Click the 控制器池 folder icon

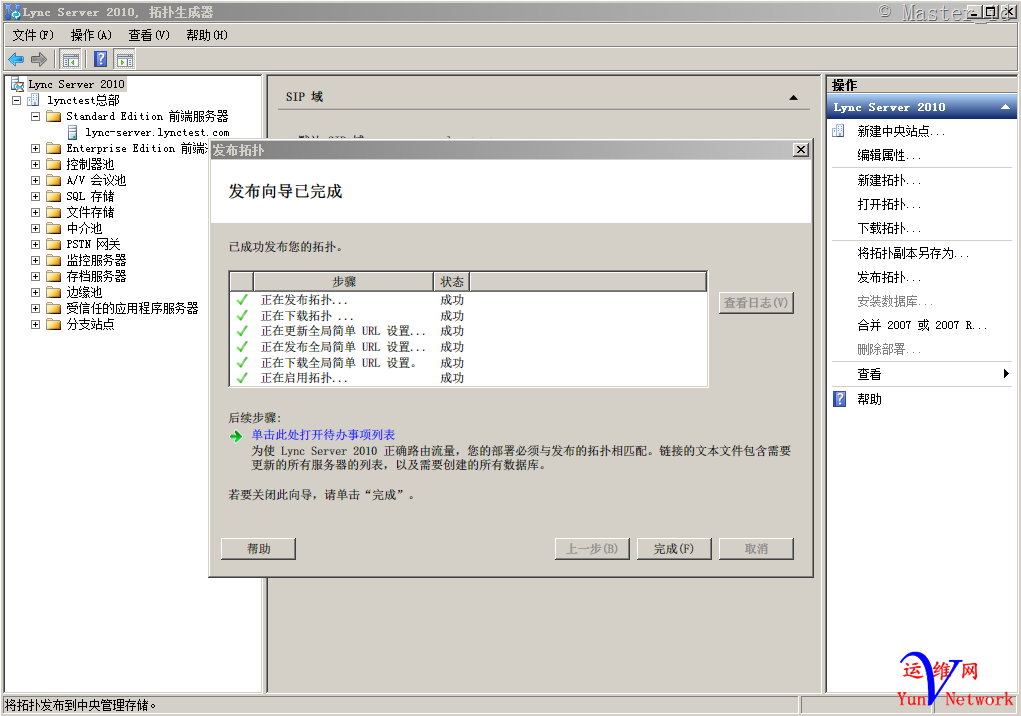(54, 165)
